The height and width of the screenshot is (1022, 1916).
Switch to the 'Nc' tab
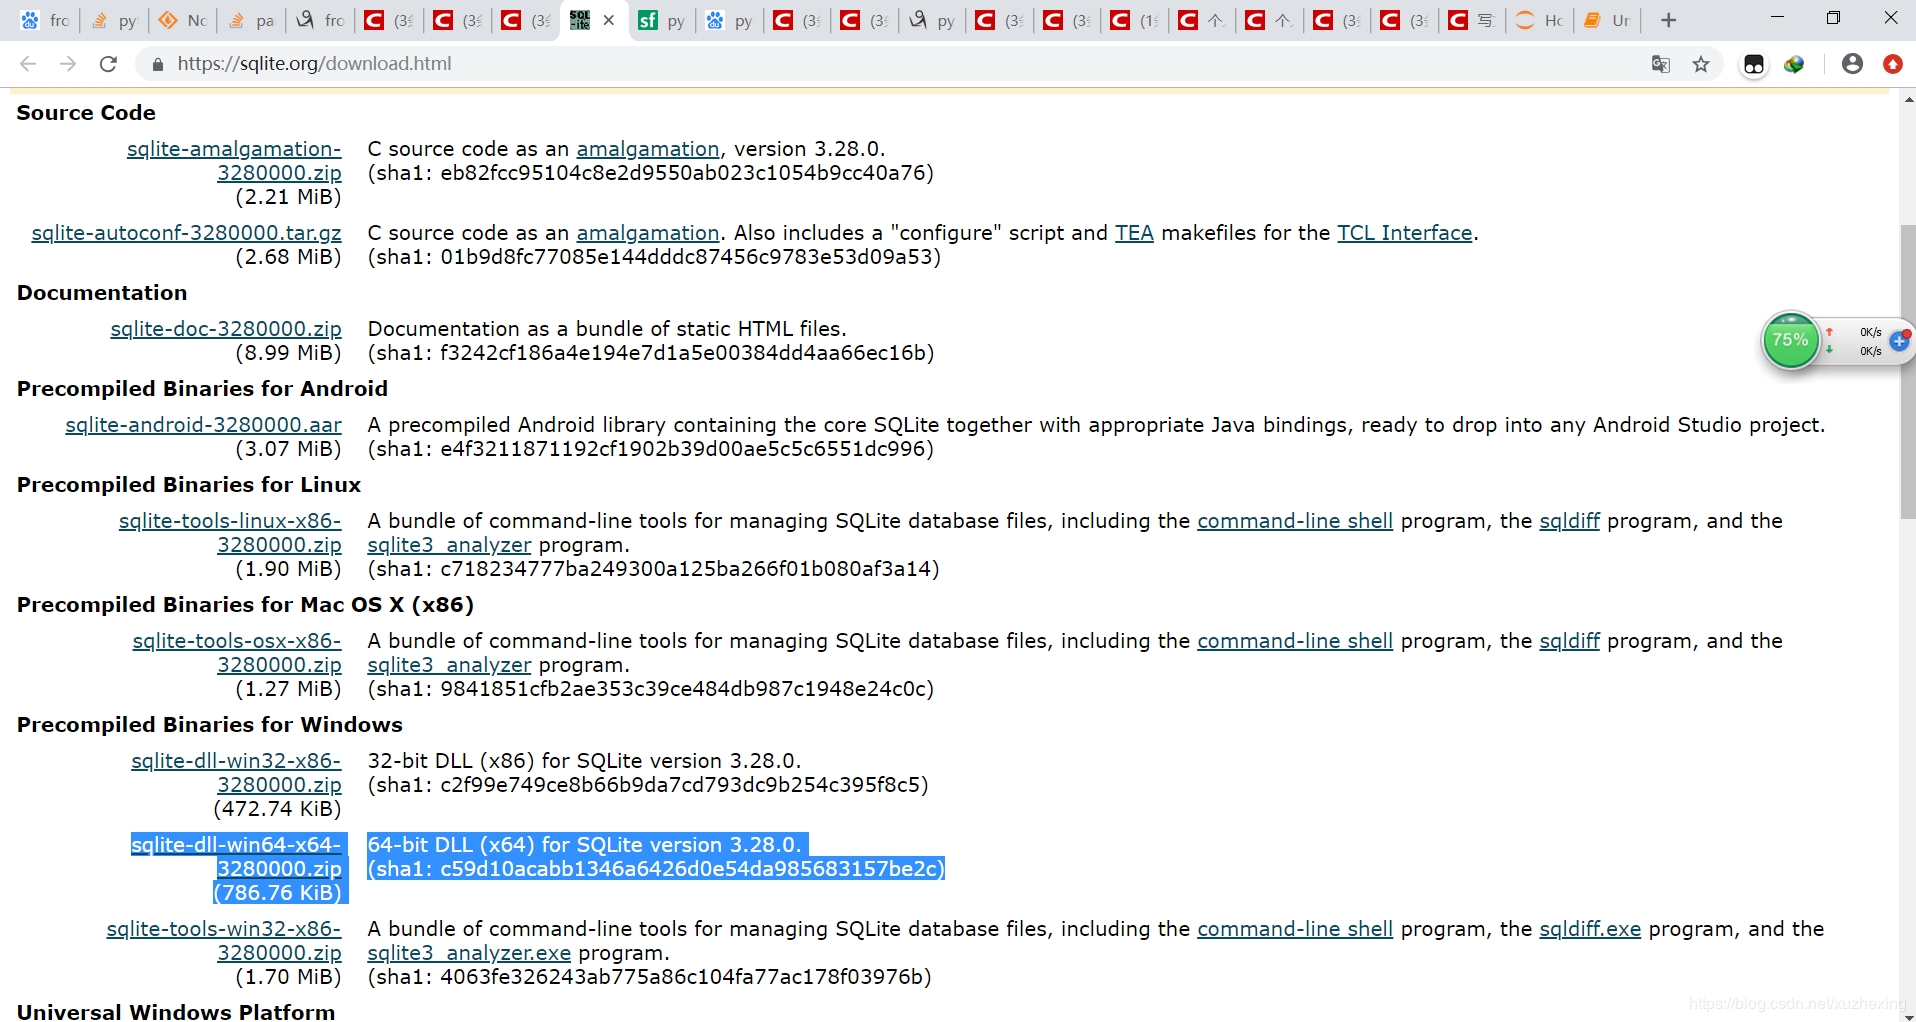point(184,20)
